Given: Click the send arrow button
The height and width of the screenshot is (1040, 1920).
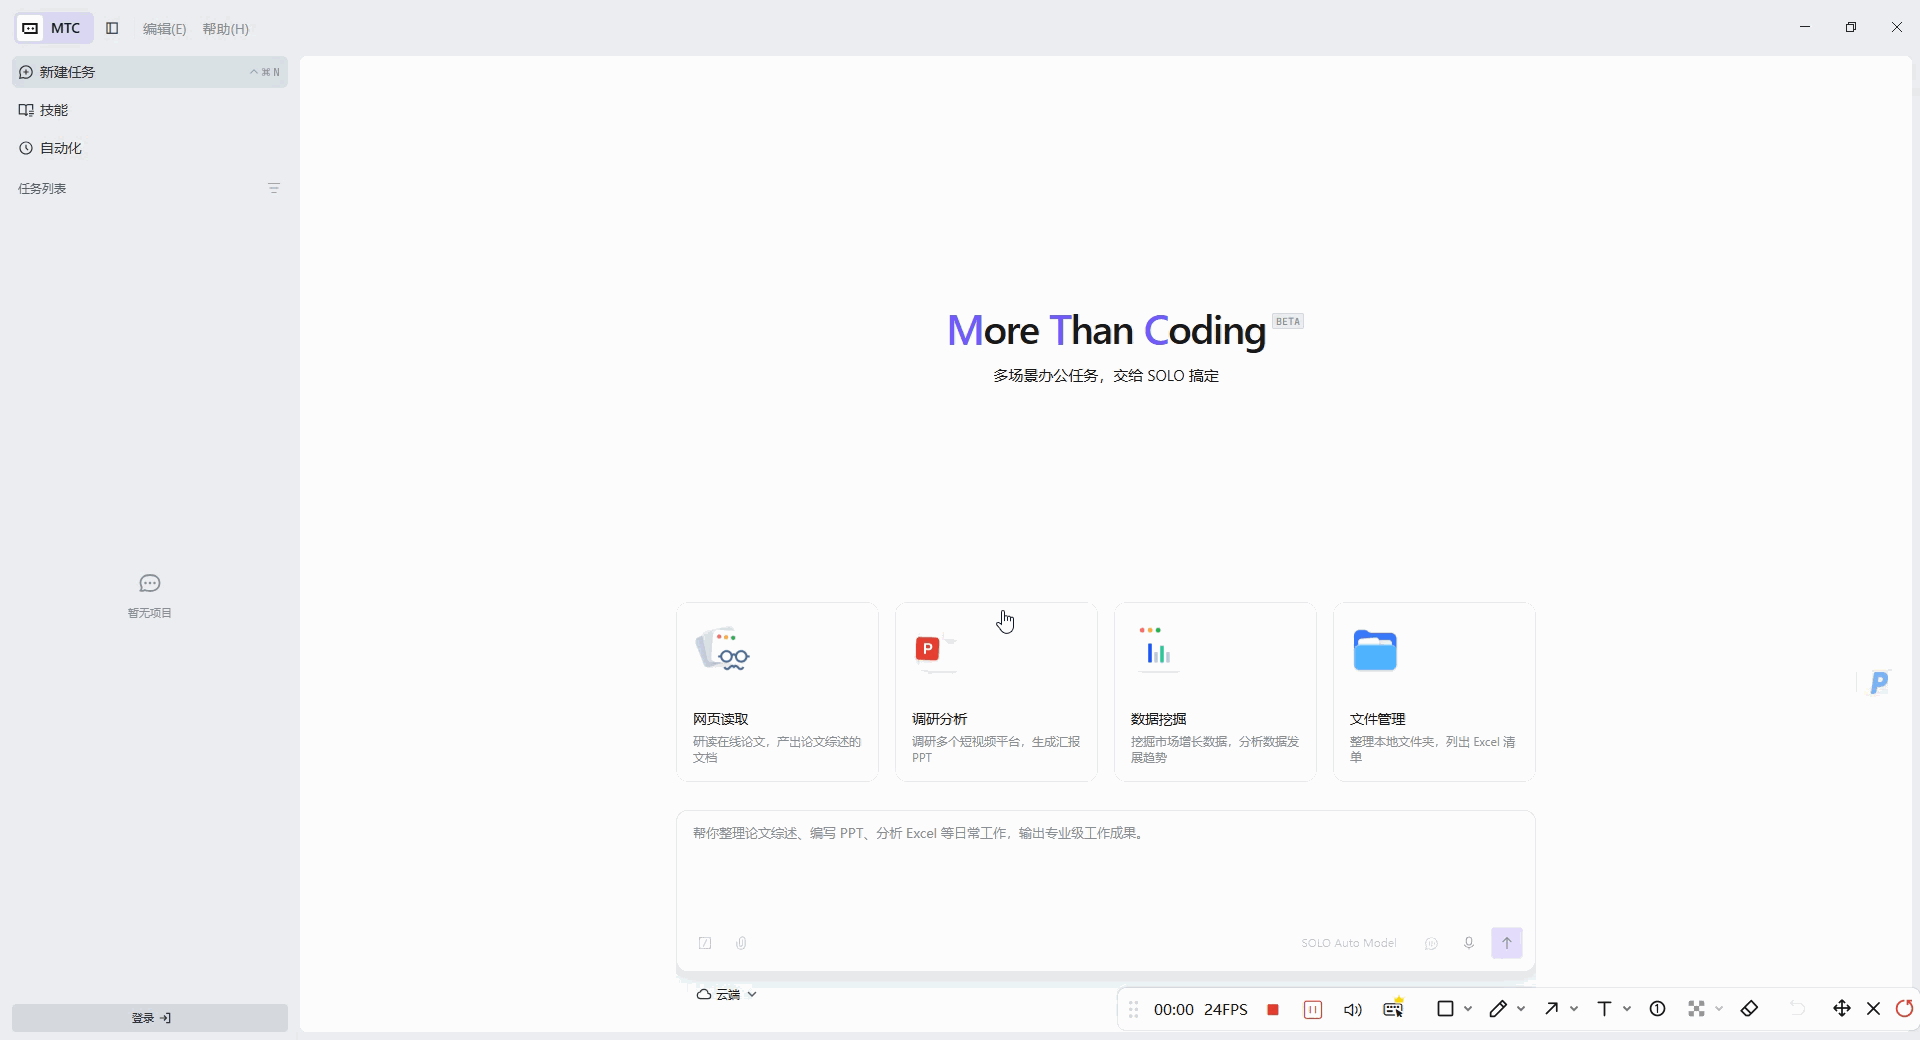Looking at the screenshot, I should coord(1507,943).
